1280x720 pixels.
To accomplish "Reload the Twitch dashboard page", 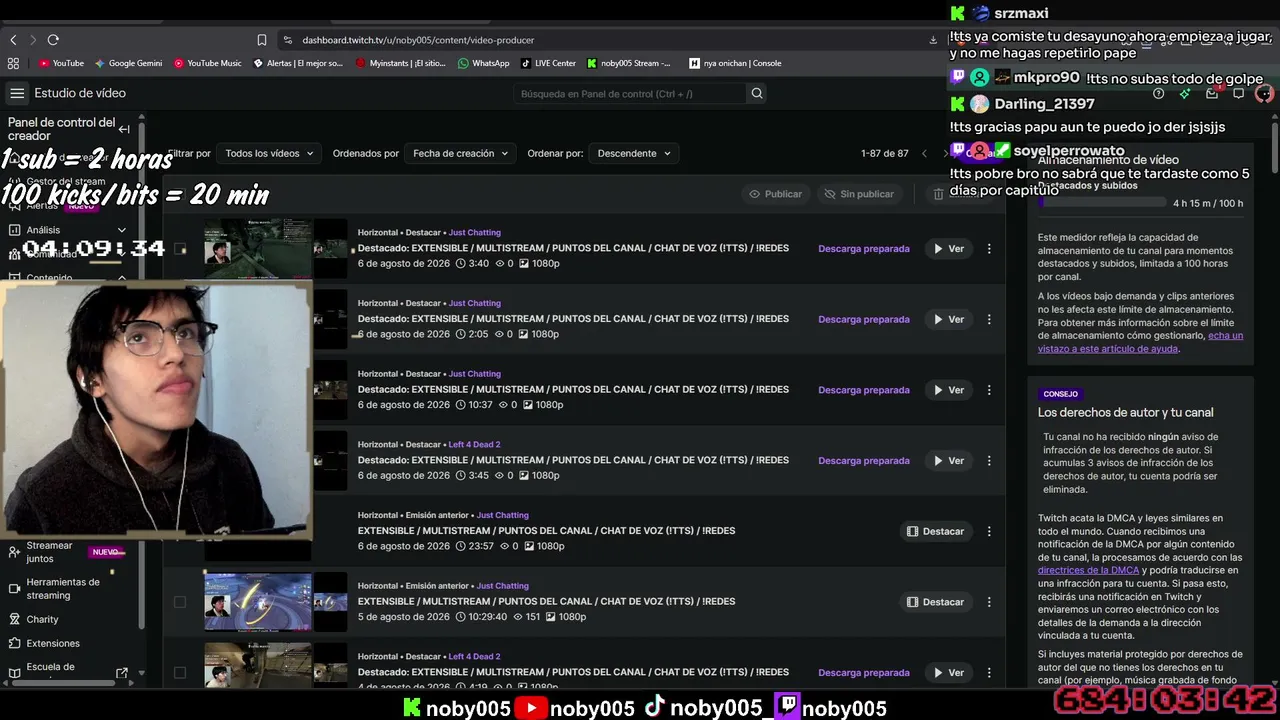I will 53,40.
